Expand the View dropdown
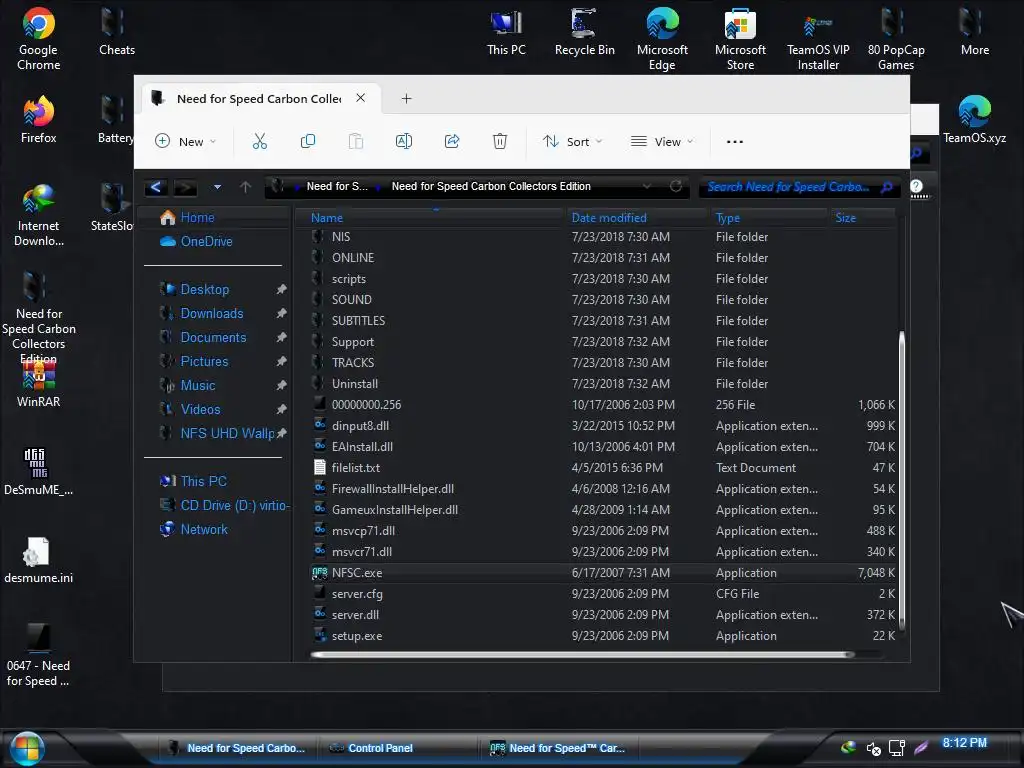Screen dimensions: 1024x768 pyautogui.click(x=662, y=141)
